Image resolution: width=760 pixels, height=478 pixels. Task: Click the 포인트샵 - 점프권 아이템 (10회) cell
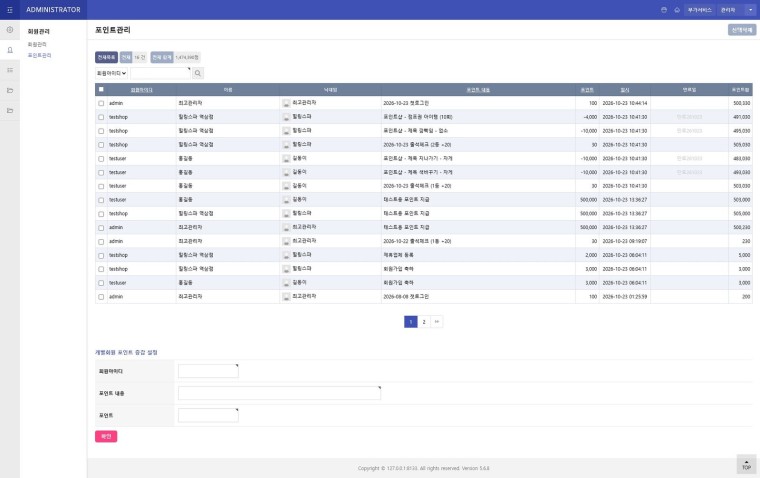point(418,117)
